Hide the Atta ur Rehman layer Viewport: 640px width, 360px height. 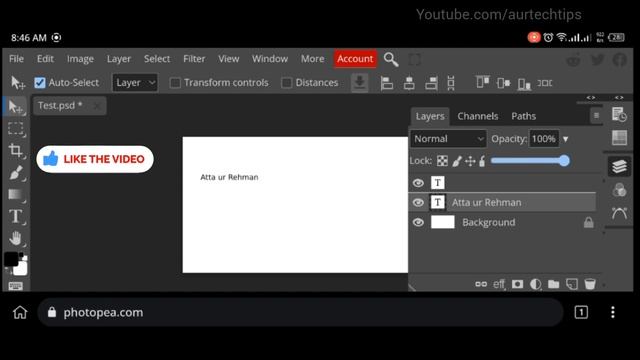click(418, 202)
